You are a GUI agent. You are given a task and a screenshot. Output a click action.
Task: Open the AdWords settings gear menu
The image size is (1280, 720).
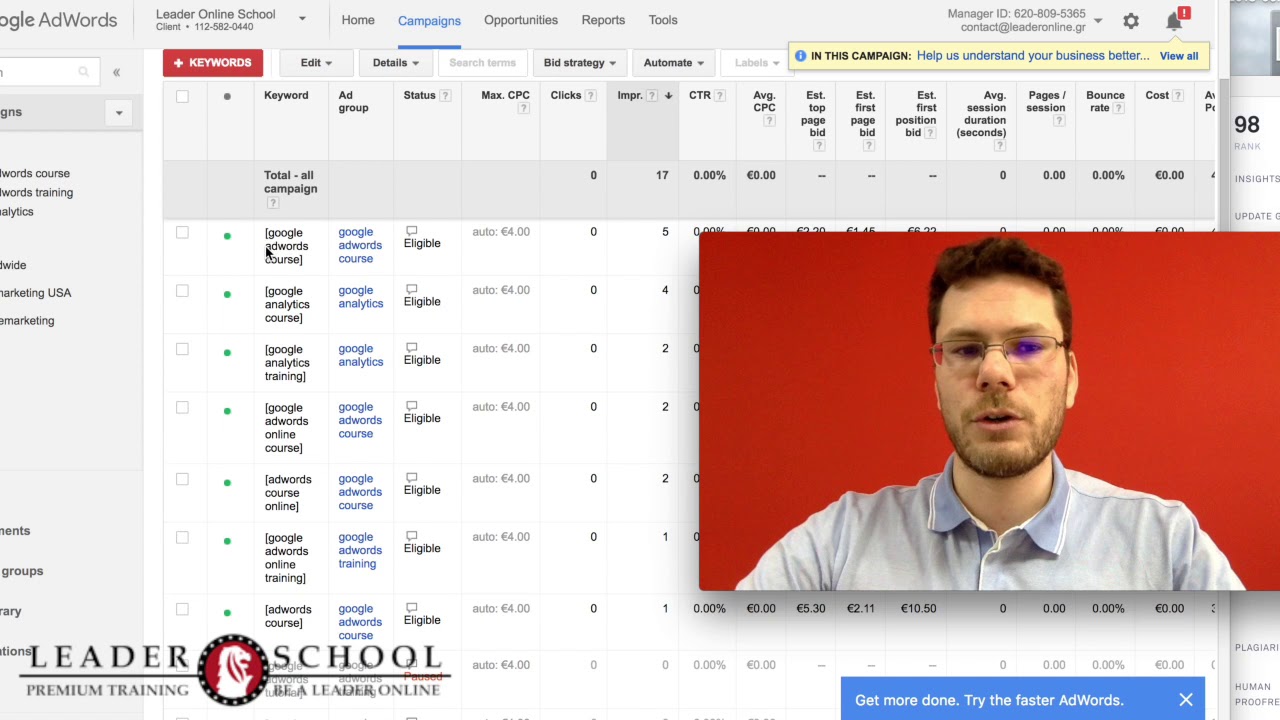pos(1131,20)
